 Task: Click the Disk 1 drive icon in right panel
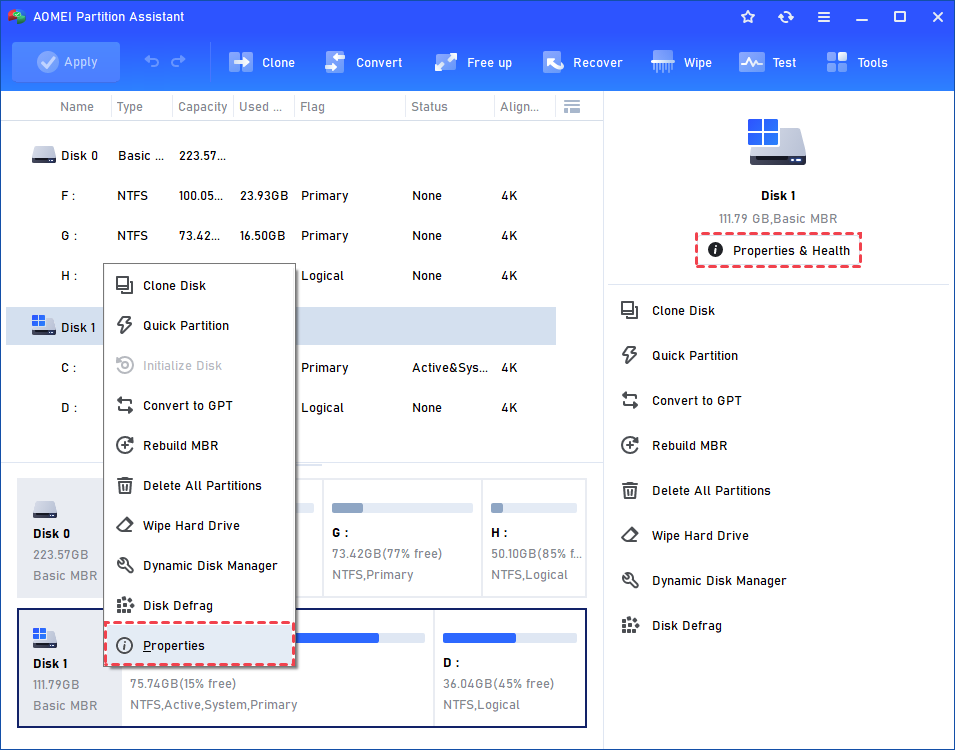click(777, 142)
